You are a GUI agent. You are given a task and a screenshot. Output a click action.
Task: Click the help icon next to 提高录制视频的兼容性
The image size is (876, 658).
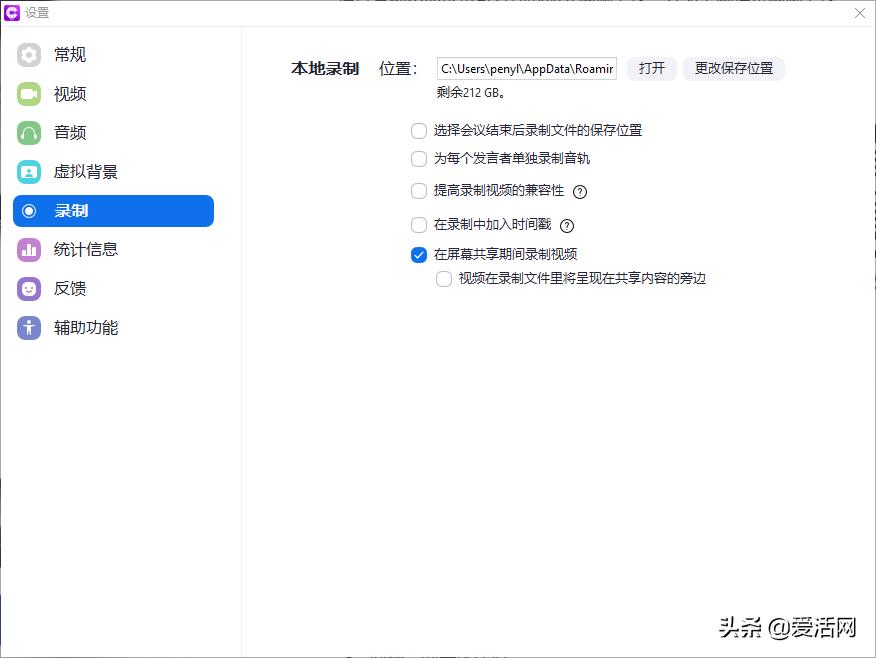pyautogui.click(x=580, y=190)
